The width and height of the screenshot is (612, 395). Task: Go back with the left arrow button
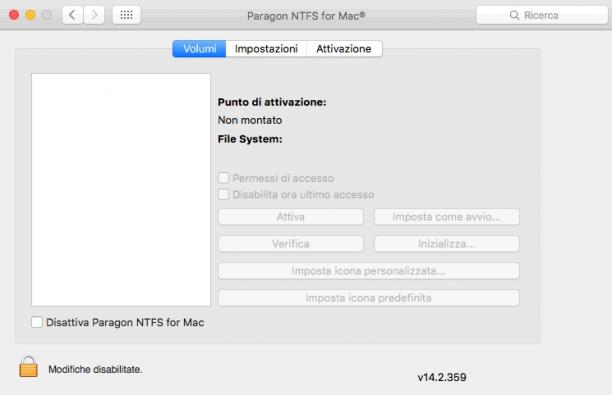73,15
